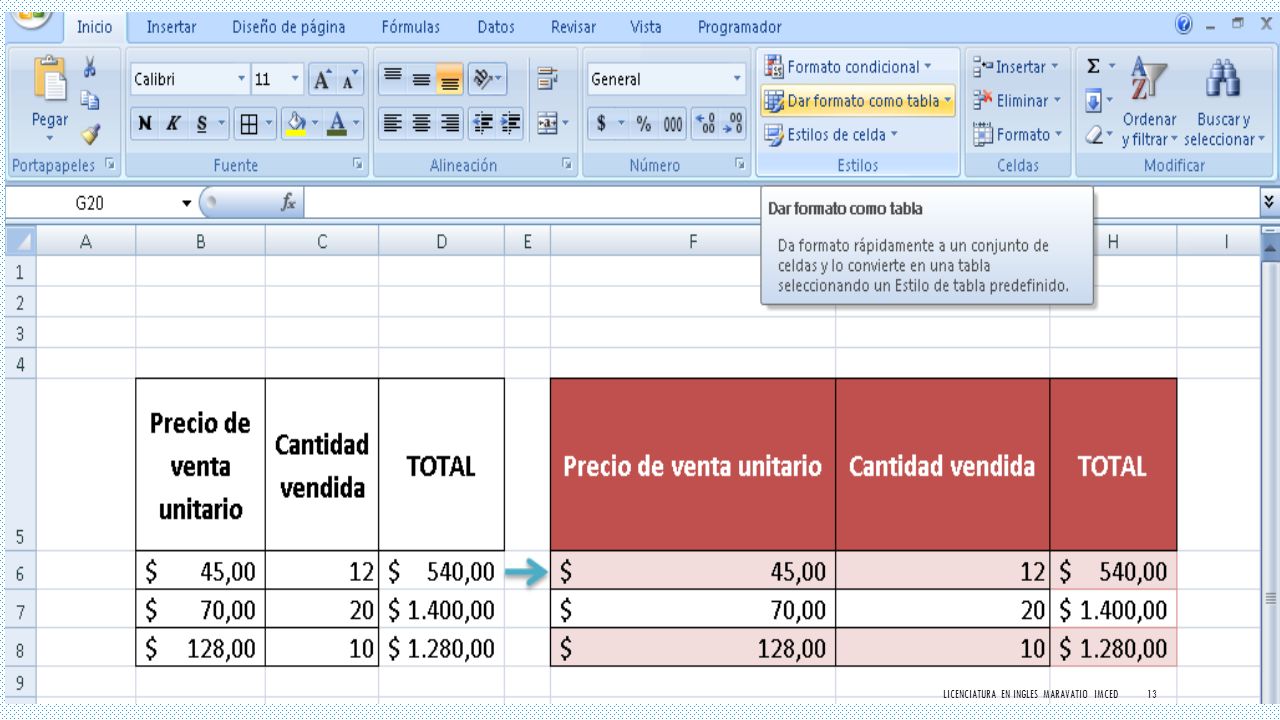Click row header 6
The width and height of the screenshot is (1280, 720).
(20, 573)
